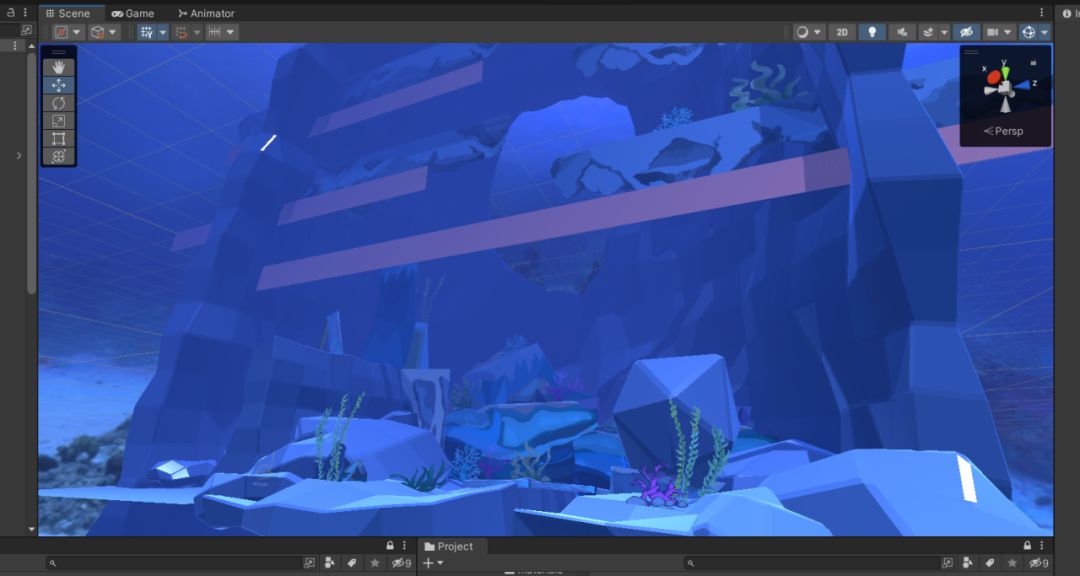Select the Rect tool

[x=59, y=138]
